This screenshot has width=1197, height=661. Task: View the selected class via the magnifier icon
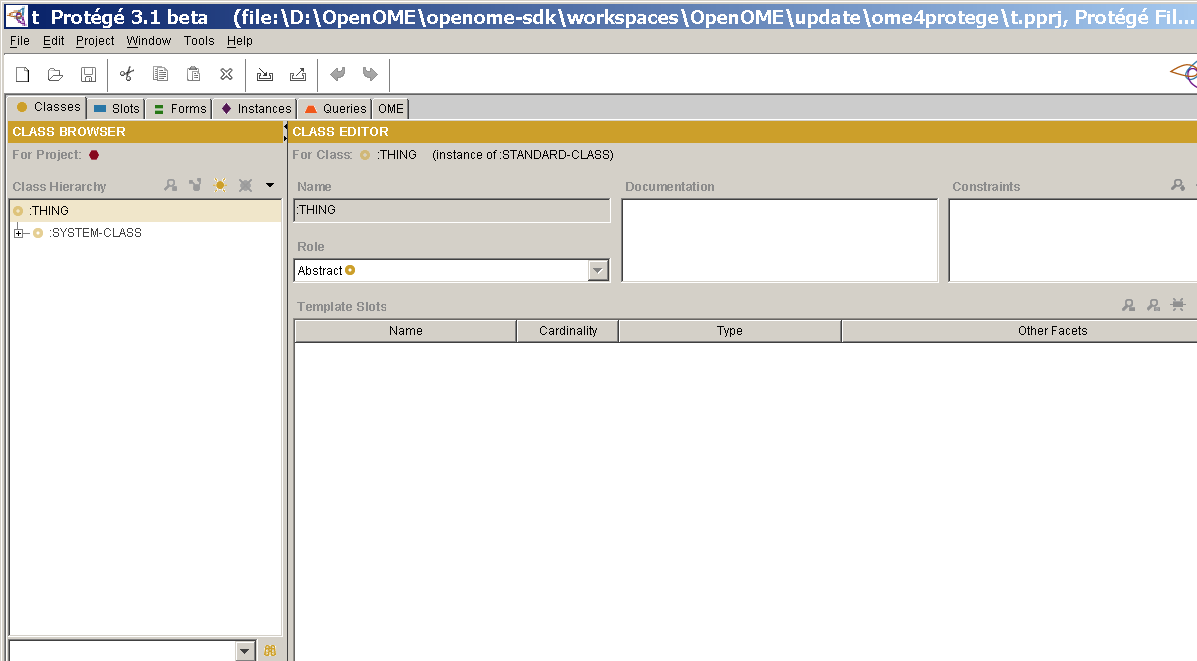click(x=171, y=185)
